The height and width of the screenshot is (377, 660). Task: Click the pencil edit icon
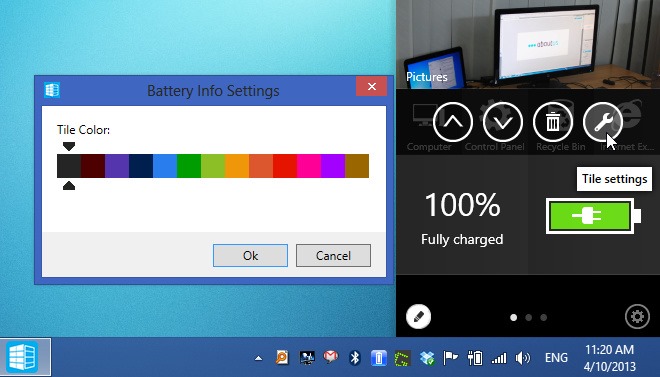(x=418, y=316)
